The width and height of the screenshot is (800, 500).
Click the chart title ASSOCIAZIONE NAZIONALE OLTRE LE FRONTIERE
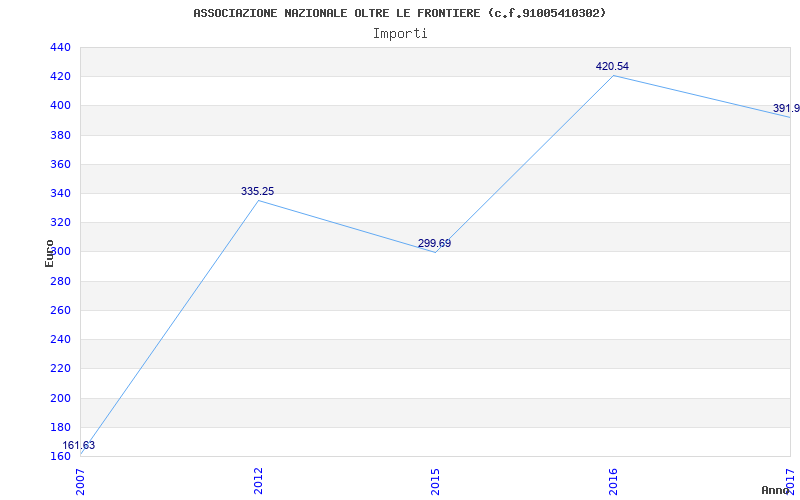(399, 13)
